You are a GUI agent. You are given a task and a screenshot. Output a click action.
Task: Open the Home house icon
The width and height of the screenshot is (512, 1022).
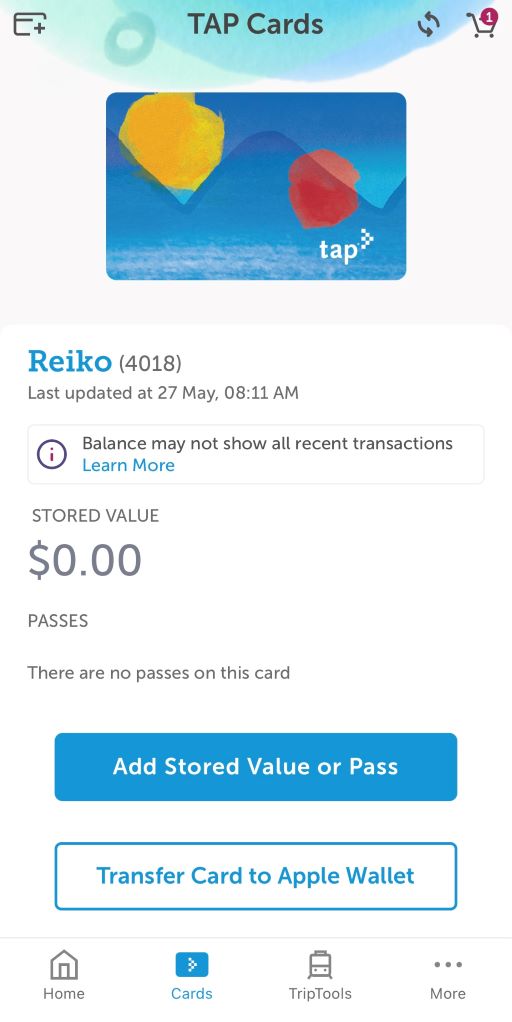[x=64, y=965]
